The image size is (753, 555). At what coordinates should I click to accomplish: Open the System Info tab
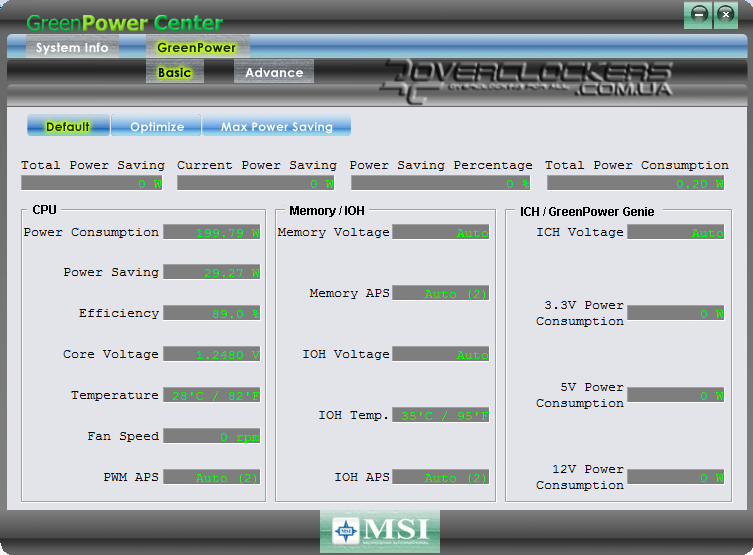point(72,47)
